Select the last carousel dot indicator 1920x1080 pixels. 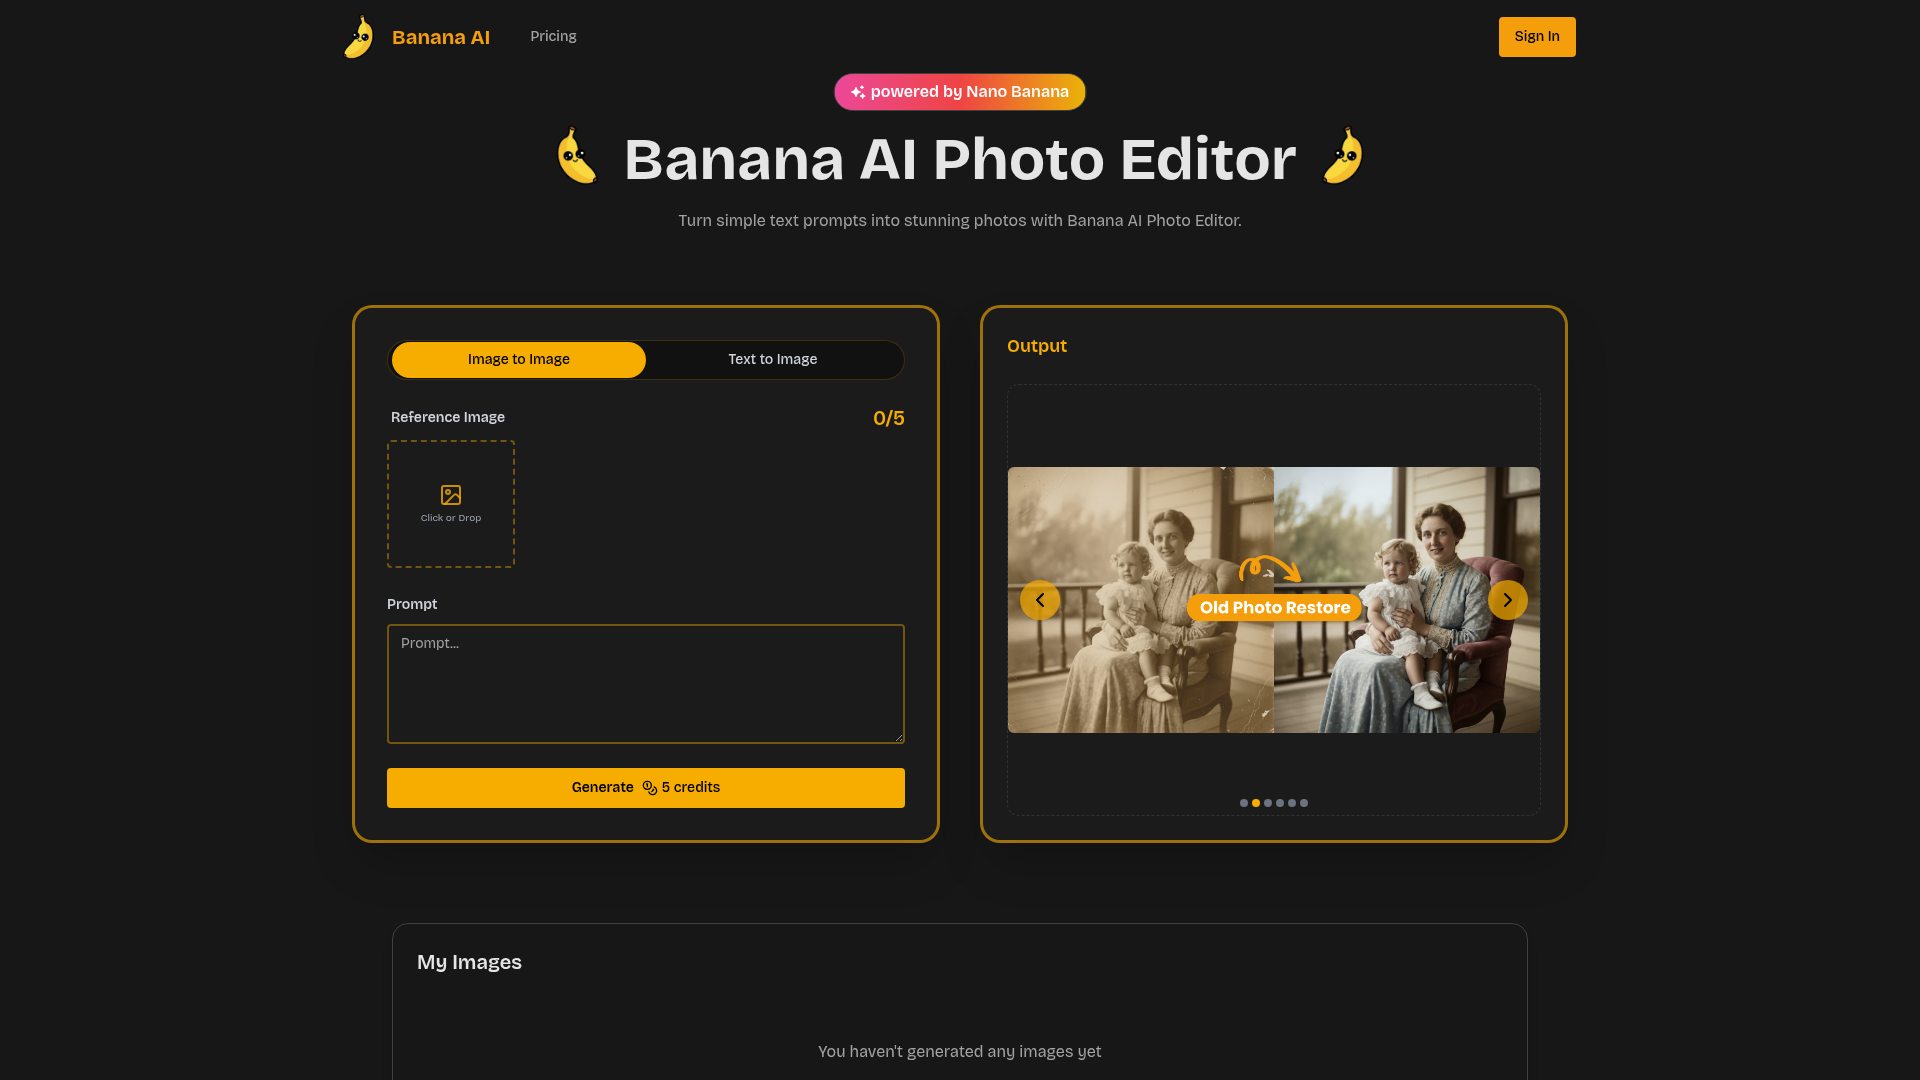pyautogui.click(x=1304, y=803)
